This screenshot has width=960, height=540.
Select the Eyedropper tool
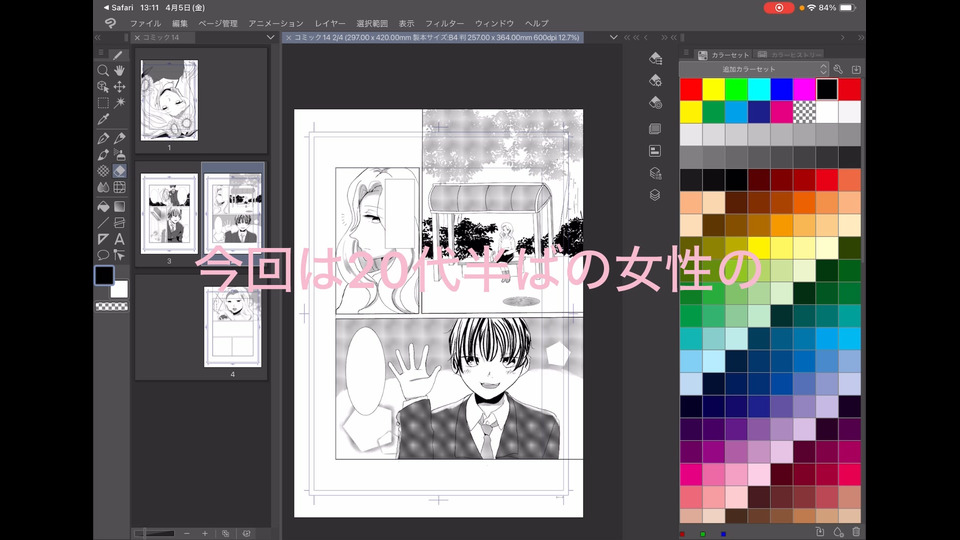click(103, 119)
